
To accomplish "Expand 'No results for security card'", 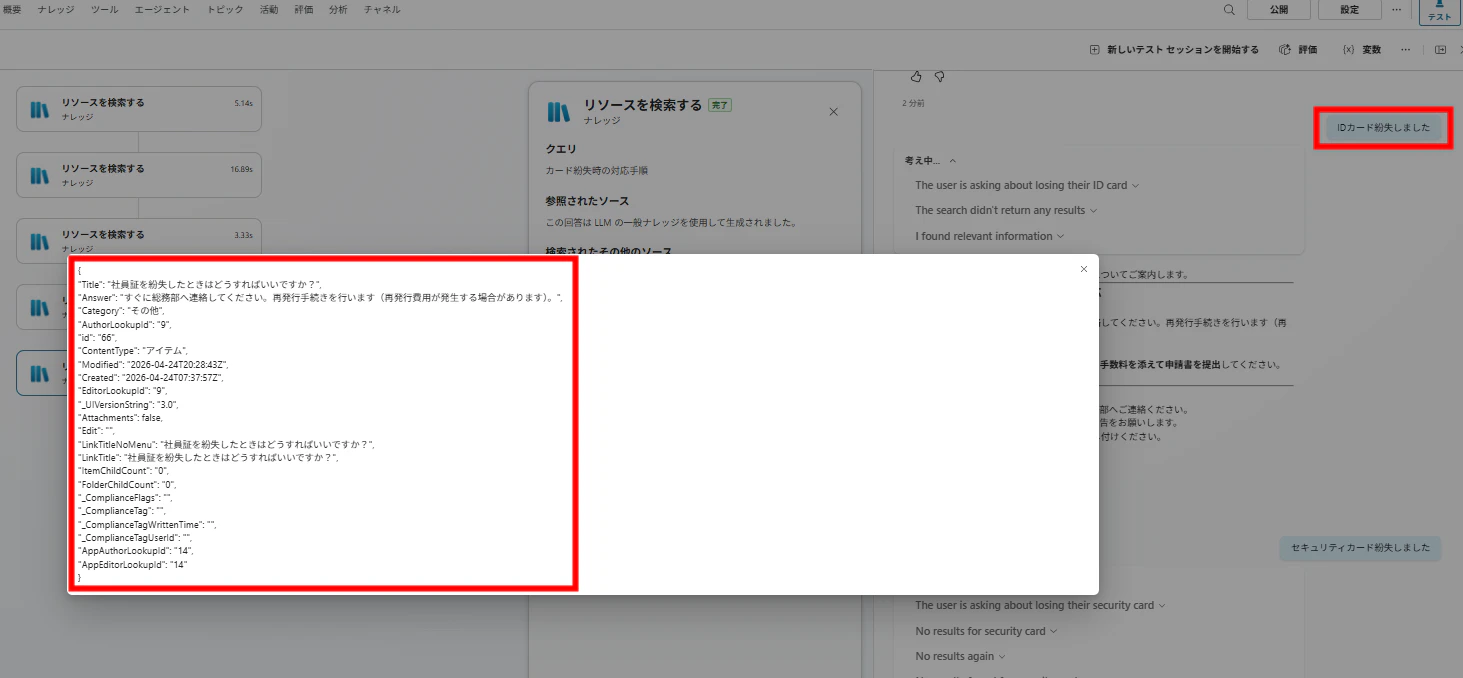I will pos(986,631).
